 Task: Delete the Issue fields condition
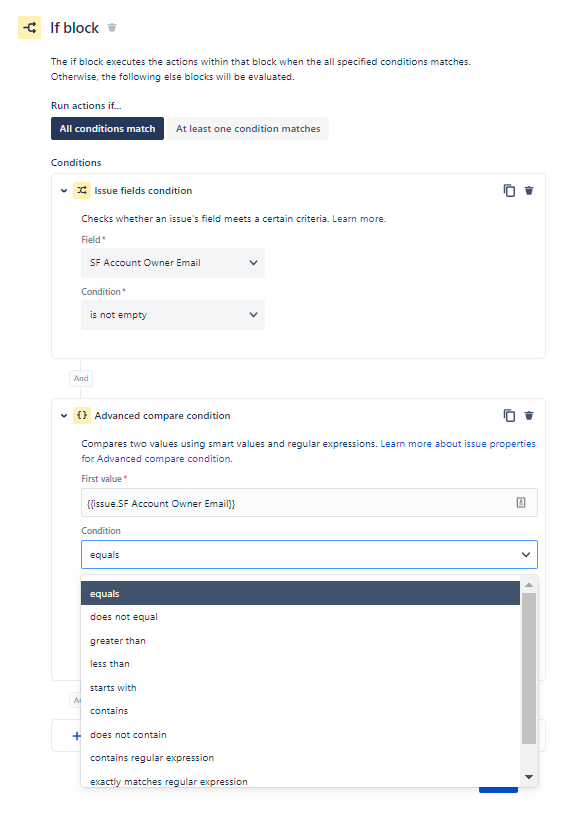529,191
